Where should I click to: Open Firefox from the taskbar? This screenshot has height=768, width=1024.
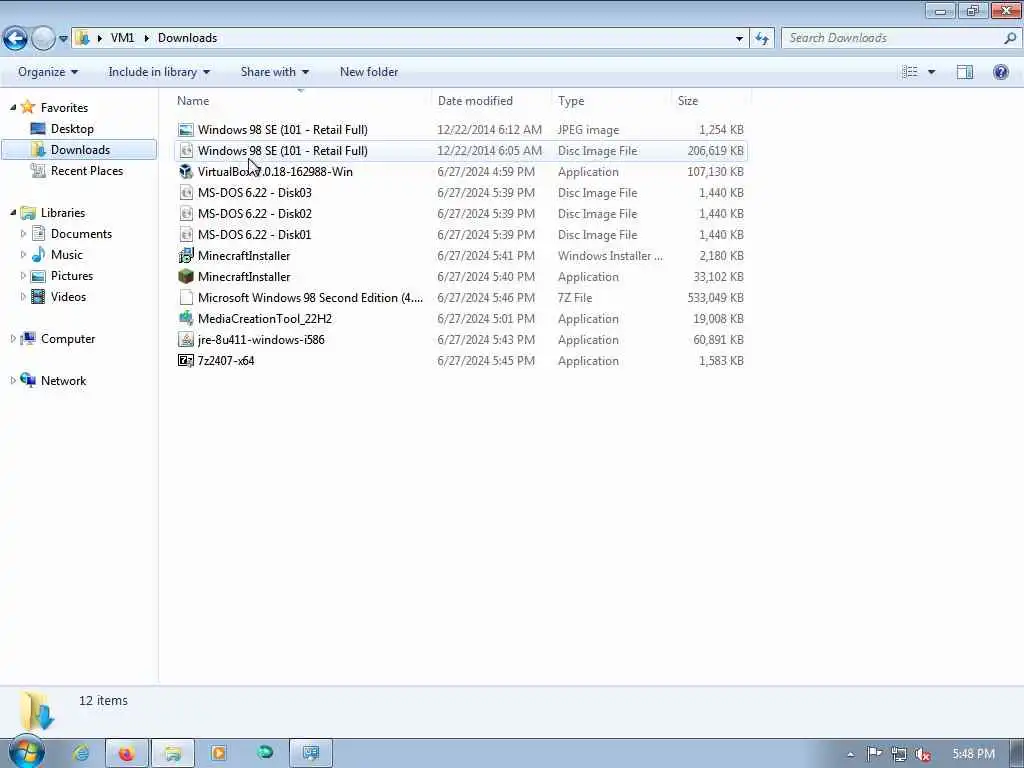point(127,753)
